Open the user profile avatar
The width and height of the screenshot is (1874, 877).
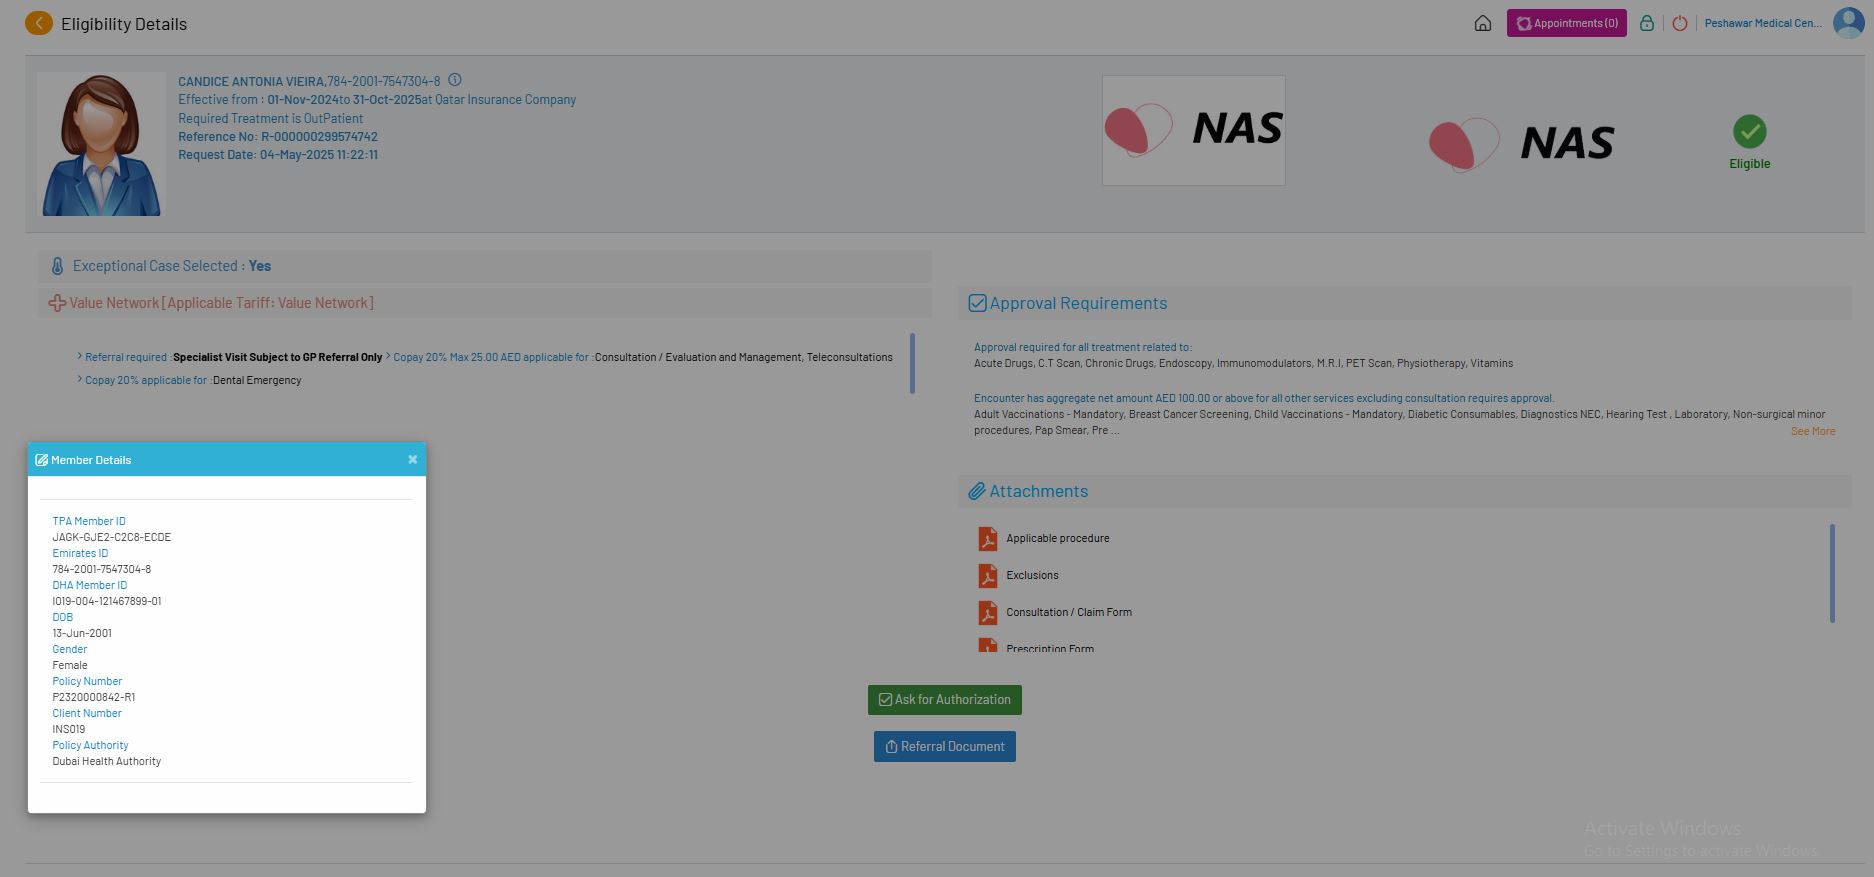(1848, 23)
